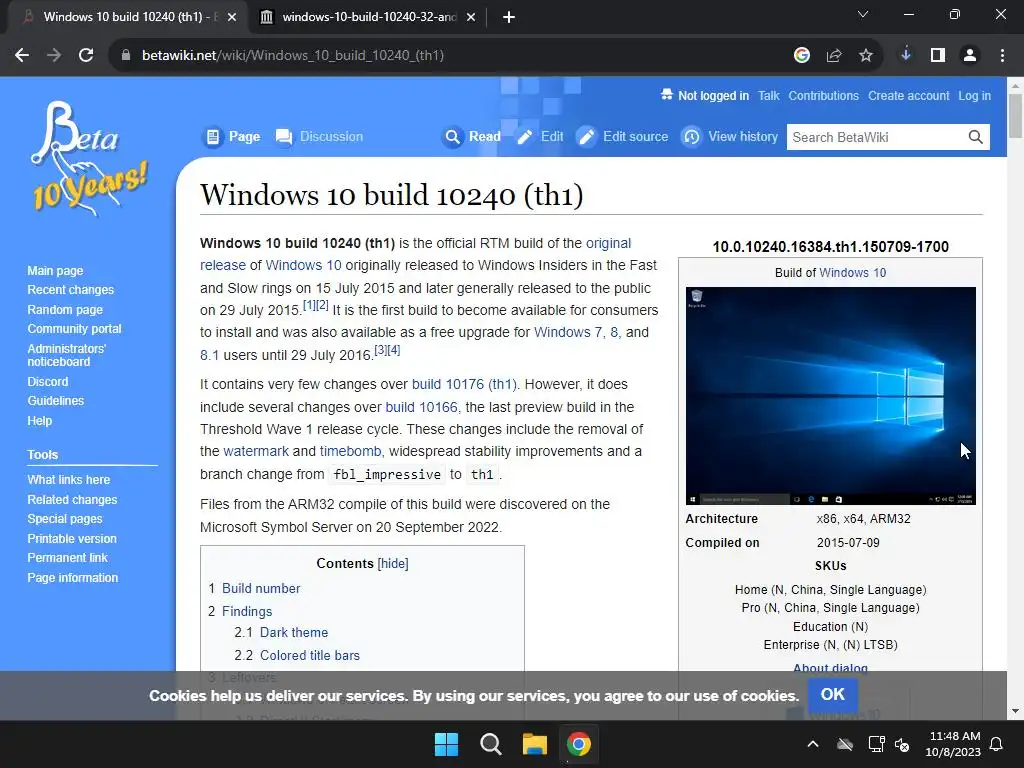This screenshot has height=768, width=1024.
Task: Click the address bar URL
Action: coord(293,56)
